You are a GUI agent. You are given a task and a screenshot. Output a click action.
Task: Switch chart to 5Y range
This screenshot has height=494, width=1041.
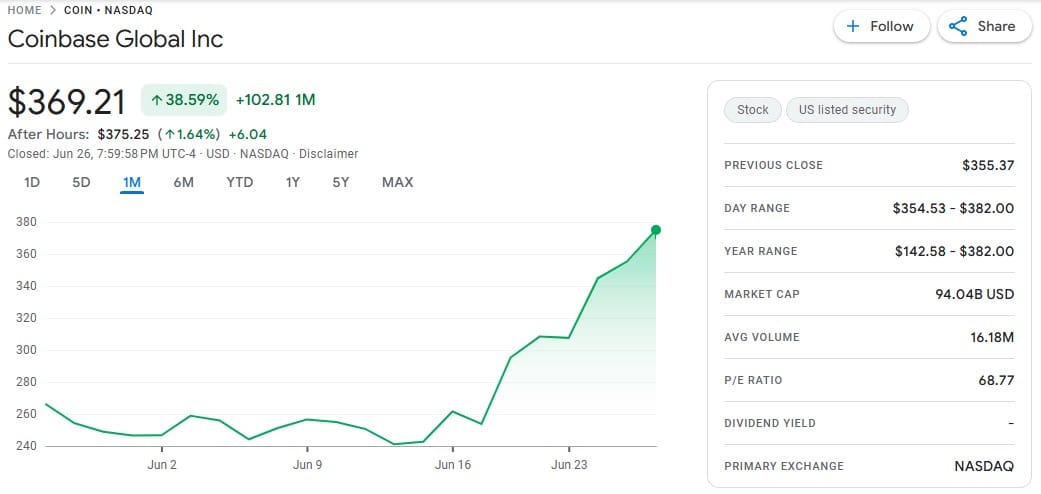341,182
